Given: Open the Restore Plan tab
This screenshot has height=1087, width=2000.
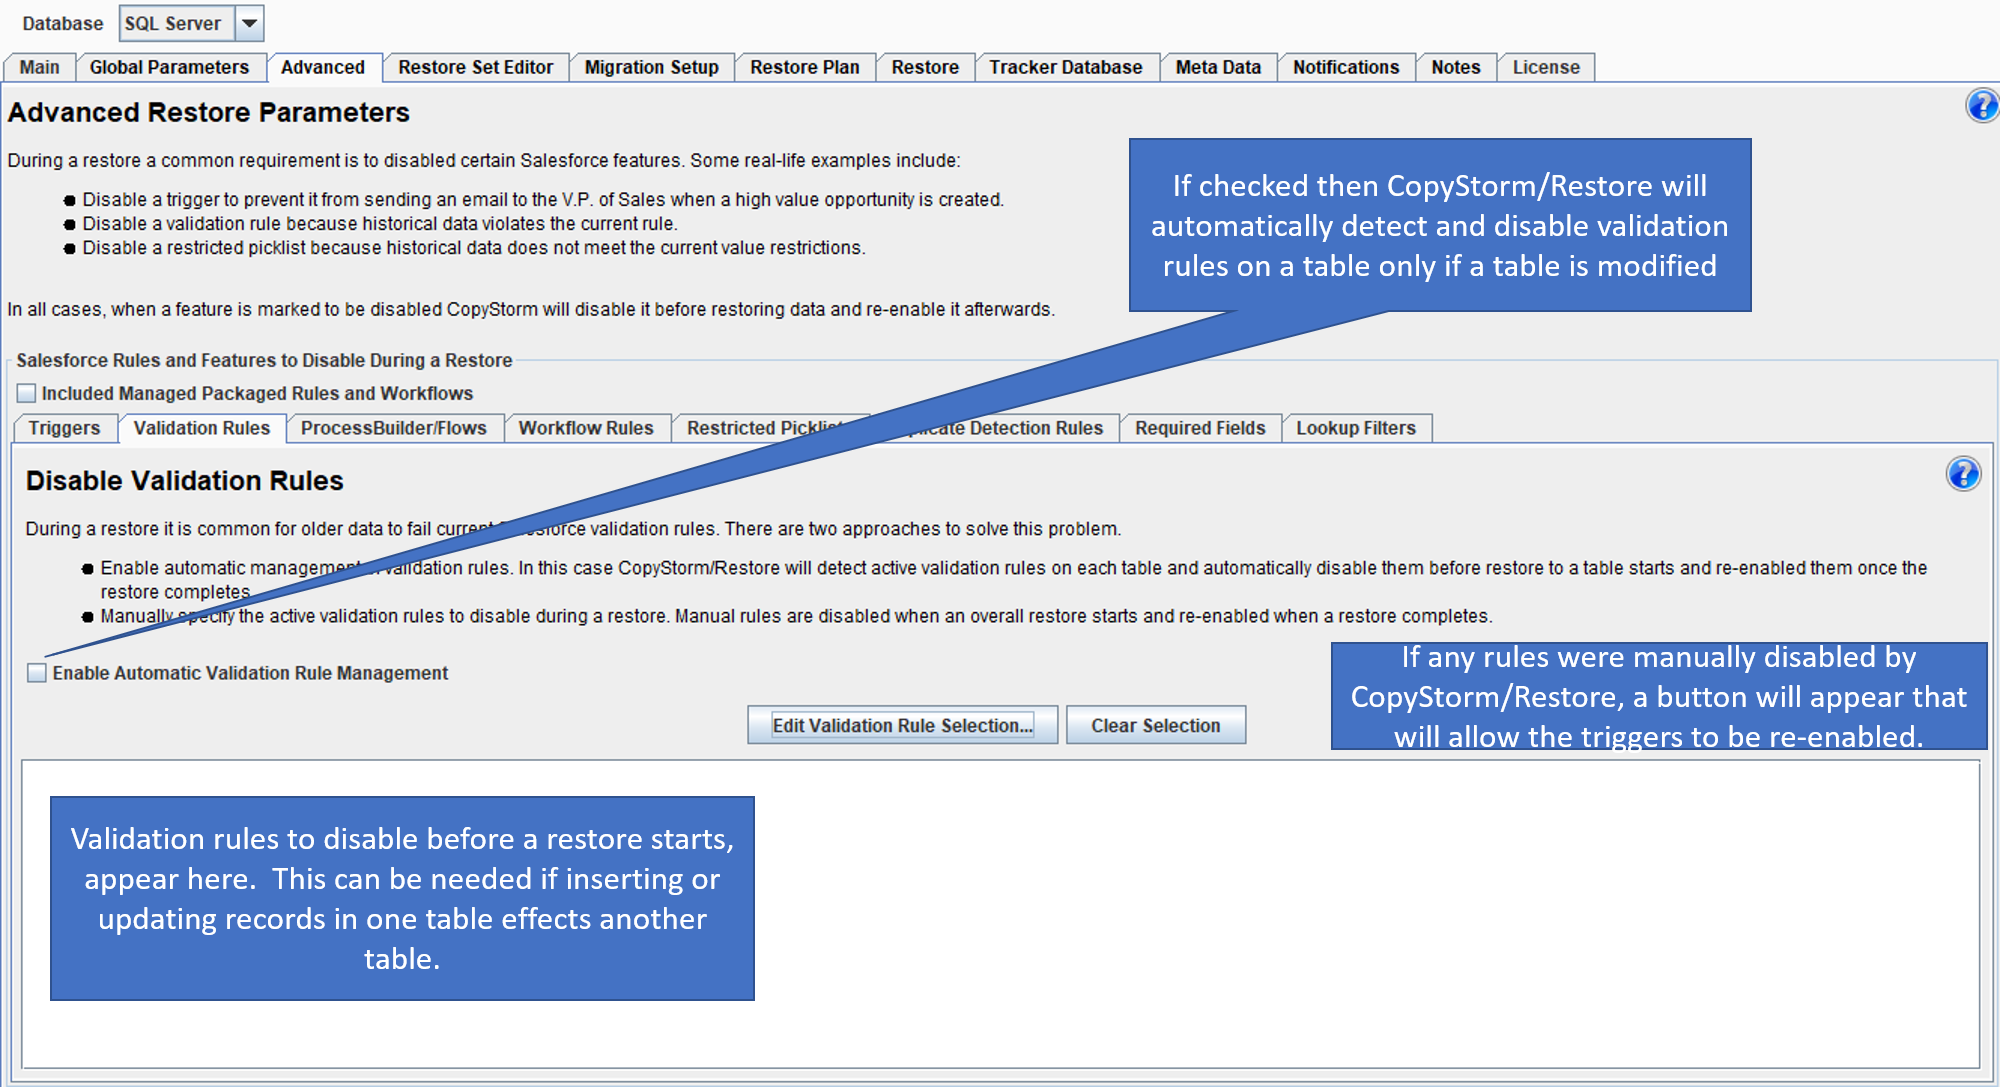Looking at the screenshot, I should coord(805,67).
